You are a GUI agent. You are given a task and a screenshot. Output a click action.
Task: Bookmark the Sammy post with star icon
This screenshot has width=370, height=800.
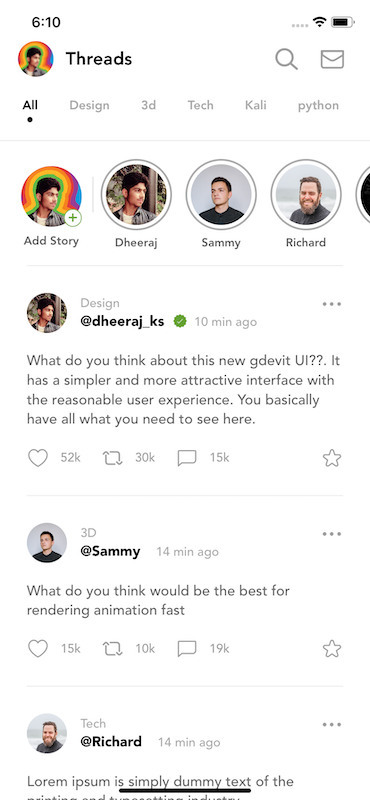(x=332, y=649)
